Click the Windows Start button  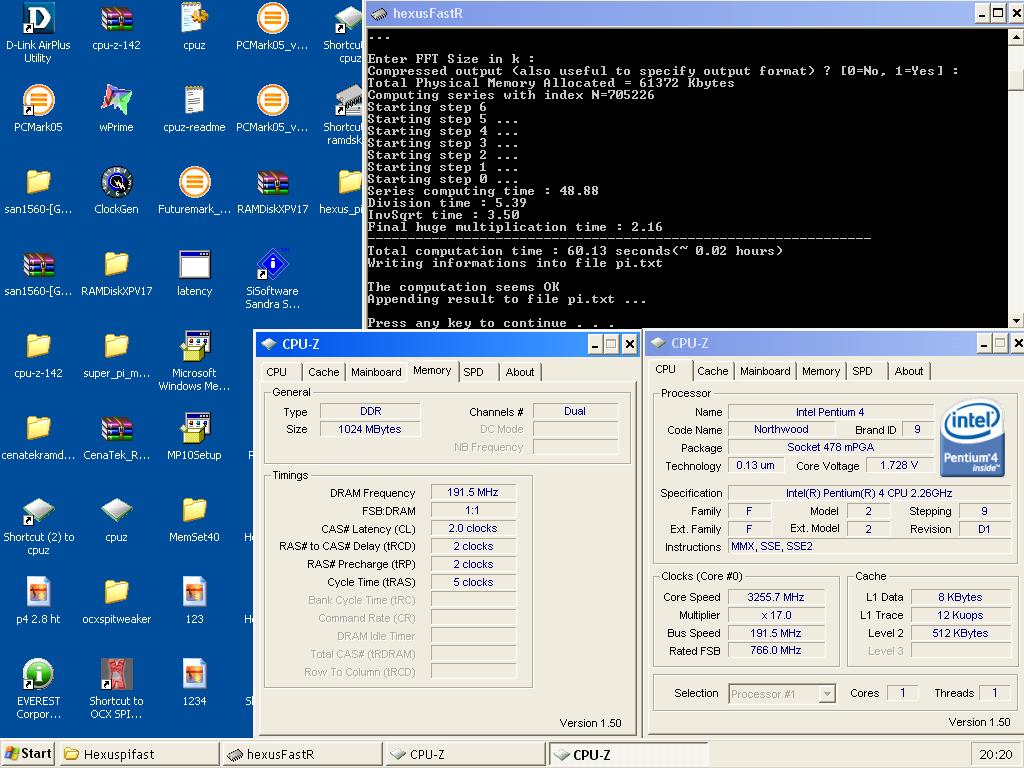pyautogui.click(x=28, y=754)
